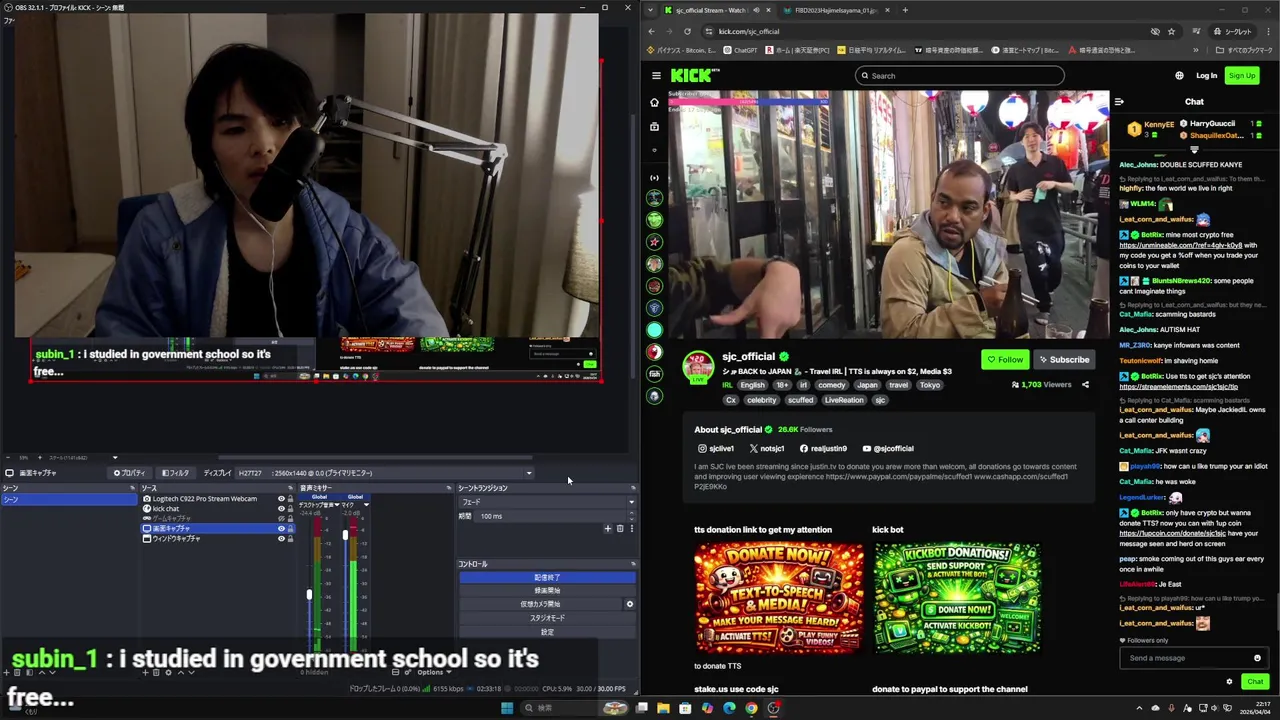Go back in Chrome browser
Image resolution: width=1280 pixels, height=720 pixels.
tap(652, 31)
